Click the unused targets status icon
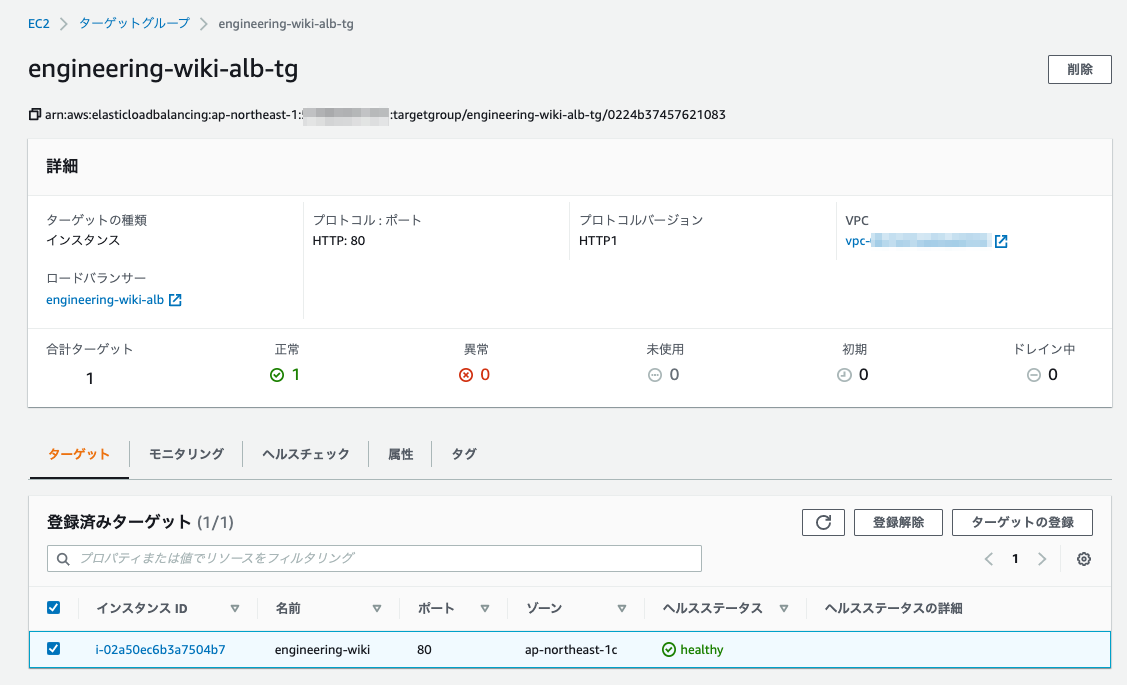The image size is (1127, 685). pos(655,374)
